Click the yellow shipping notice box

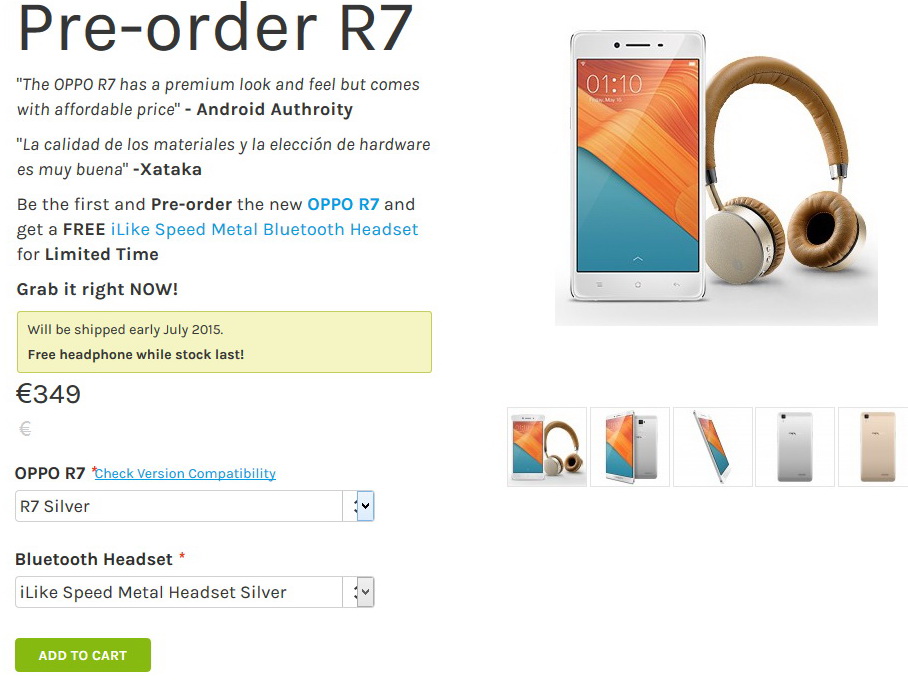click(x=224, y=342)
